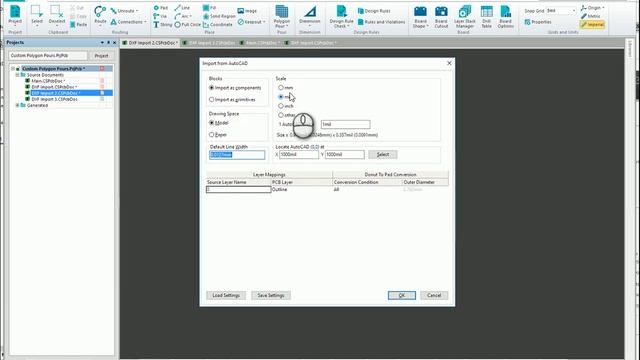This screenshot has height=360, width=640.
Task: Select the Full Circle tool
Action: click(188, 24)
